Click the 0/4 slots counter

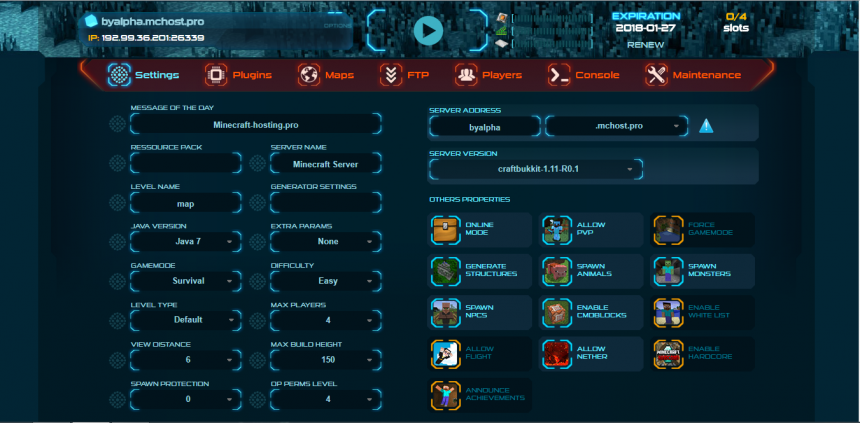click(736, 22)
